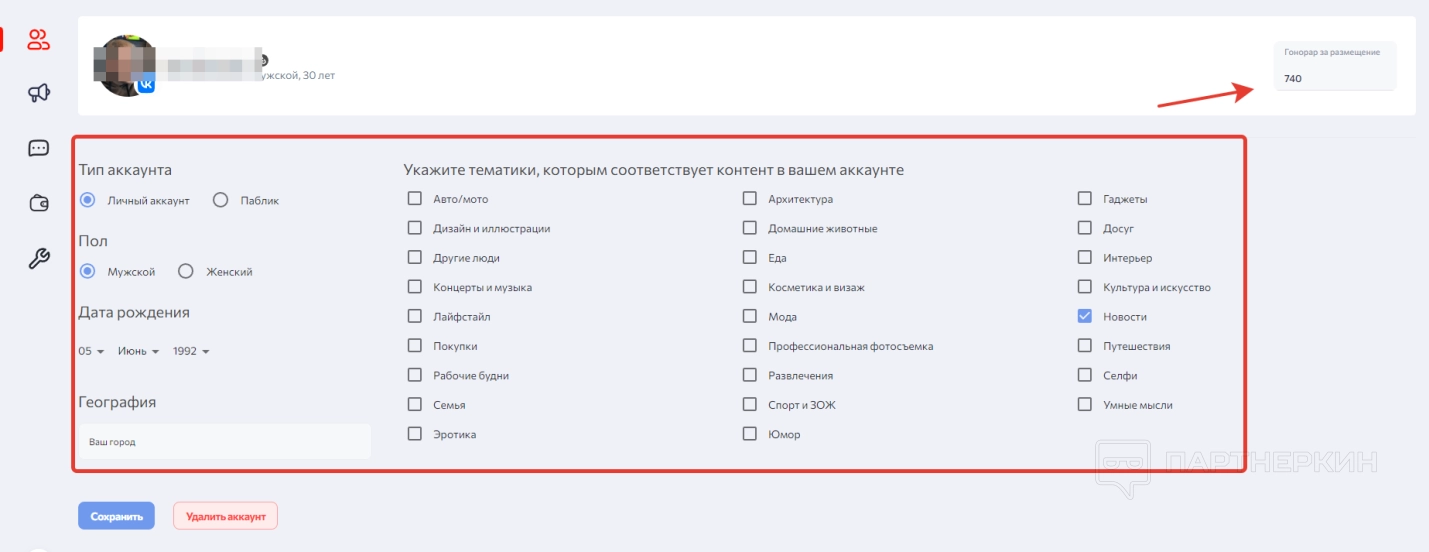Expand the birth month dropdown Июнь
This screenshot has width=1429, height=552.
click(x=138, y=351)
